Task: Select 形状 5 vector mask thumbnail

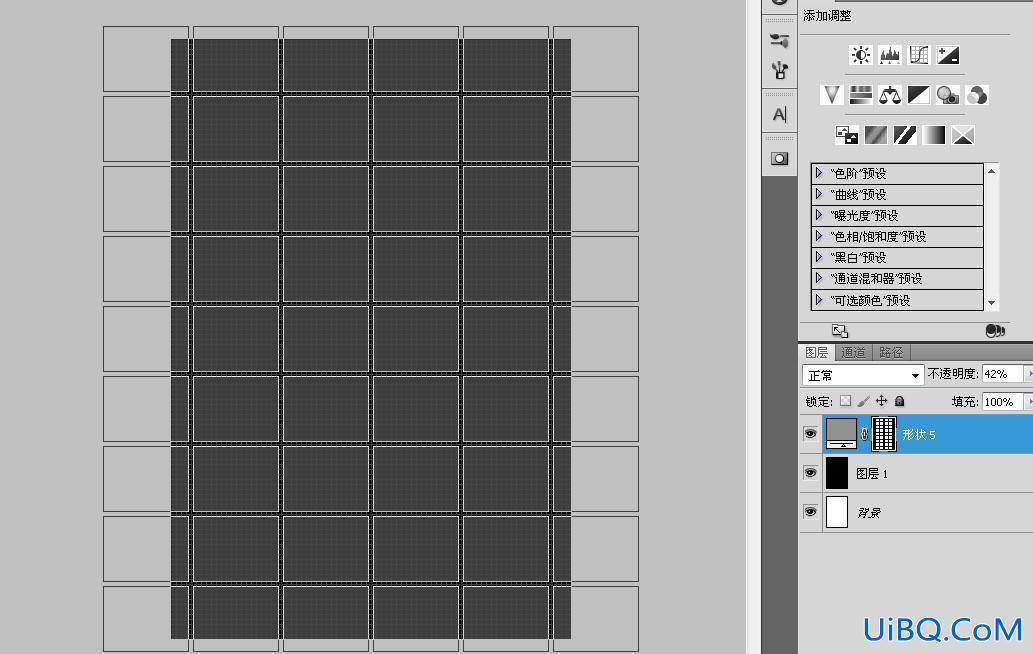Action: click(884, 434)
